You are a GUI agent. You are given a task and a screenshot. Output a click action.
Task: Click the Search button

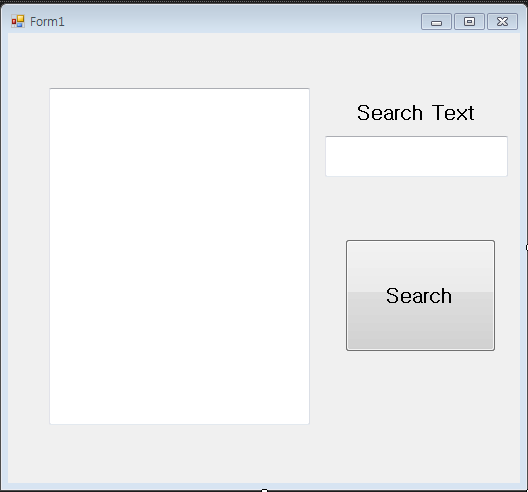[x=420, y=295]
